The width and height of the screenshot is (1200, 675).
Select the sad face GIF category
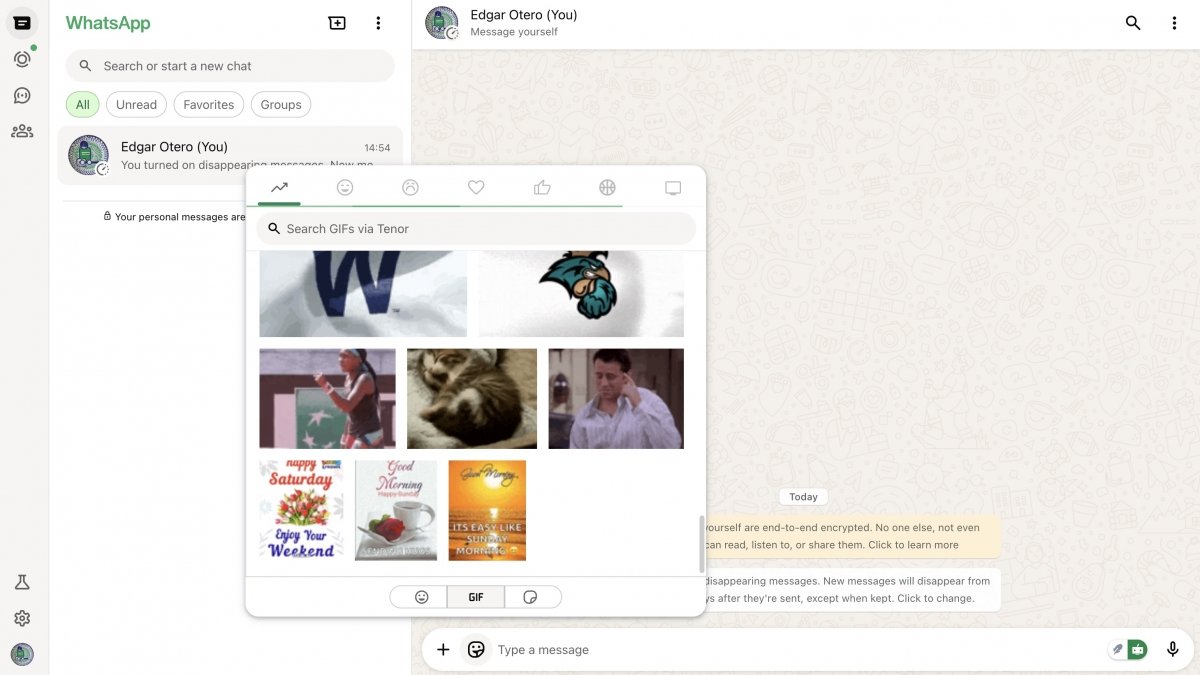point(410,187)
